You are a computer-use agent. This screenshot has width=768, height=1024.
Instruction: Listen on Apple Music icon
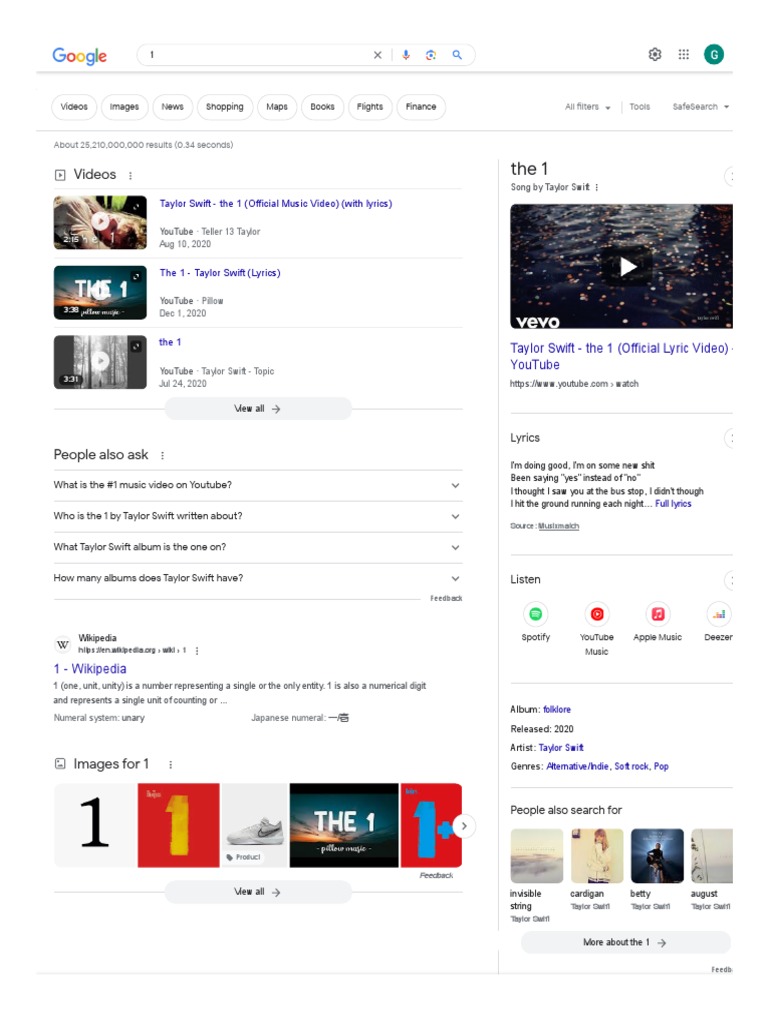[658, 614]
